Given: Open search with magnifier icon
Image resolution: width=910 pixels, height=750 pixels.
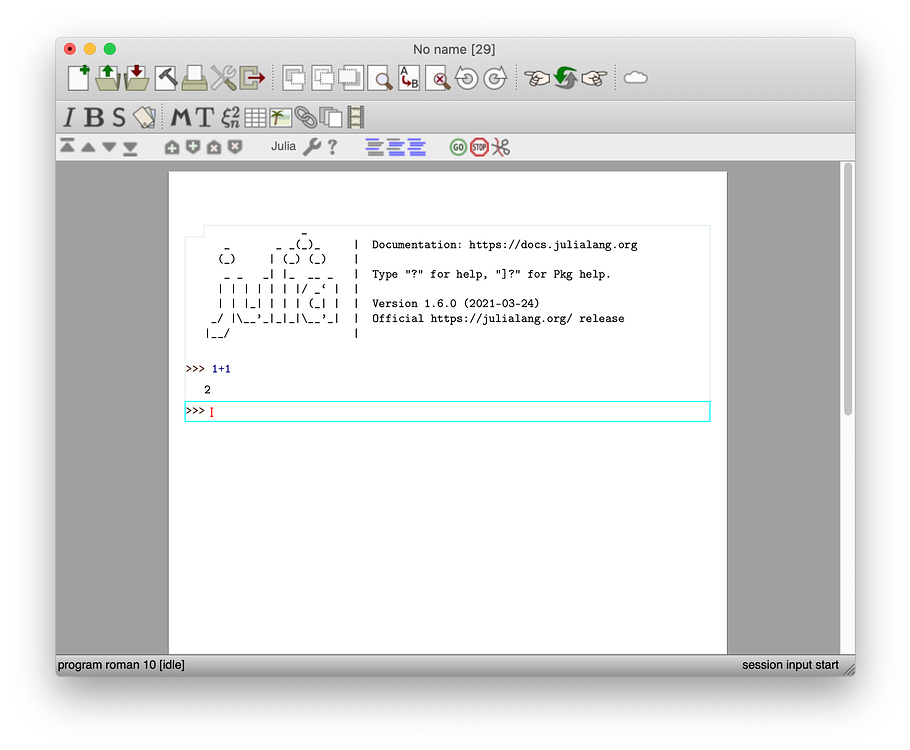Looking at the screenshot, I should [380, 78].
